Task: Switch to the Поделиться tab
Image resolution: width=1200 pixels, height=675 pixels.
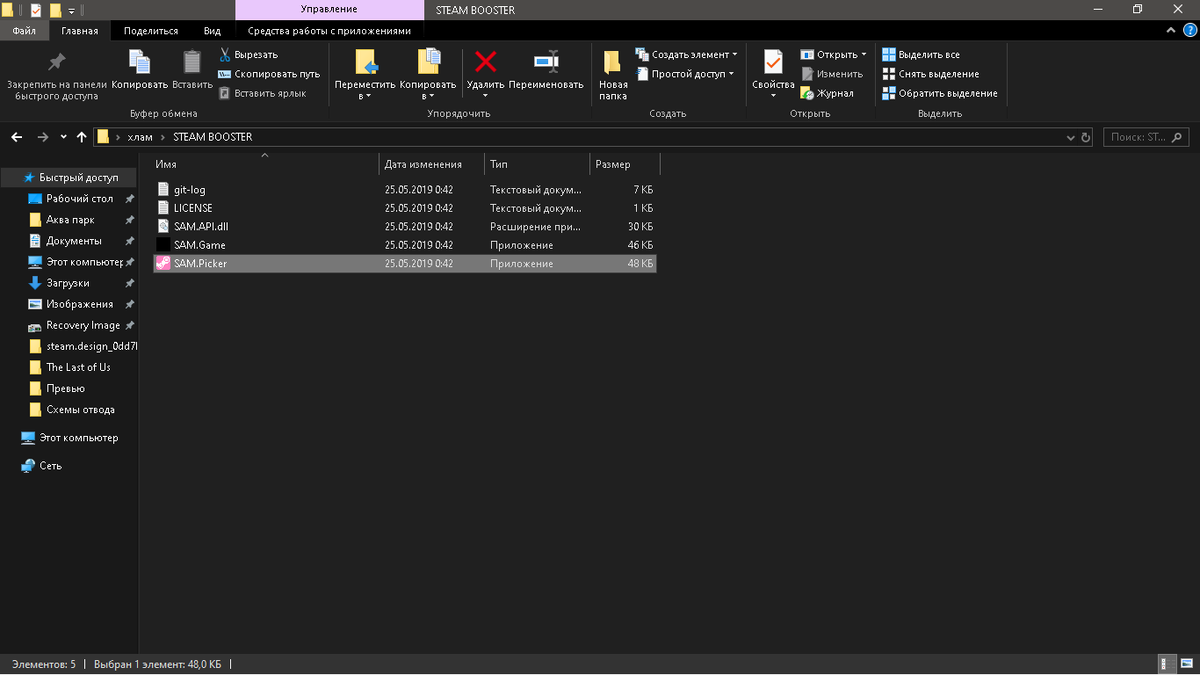Action: pos(151,31)
